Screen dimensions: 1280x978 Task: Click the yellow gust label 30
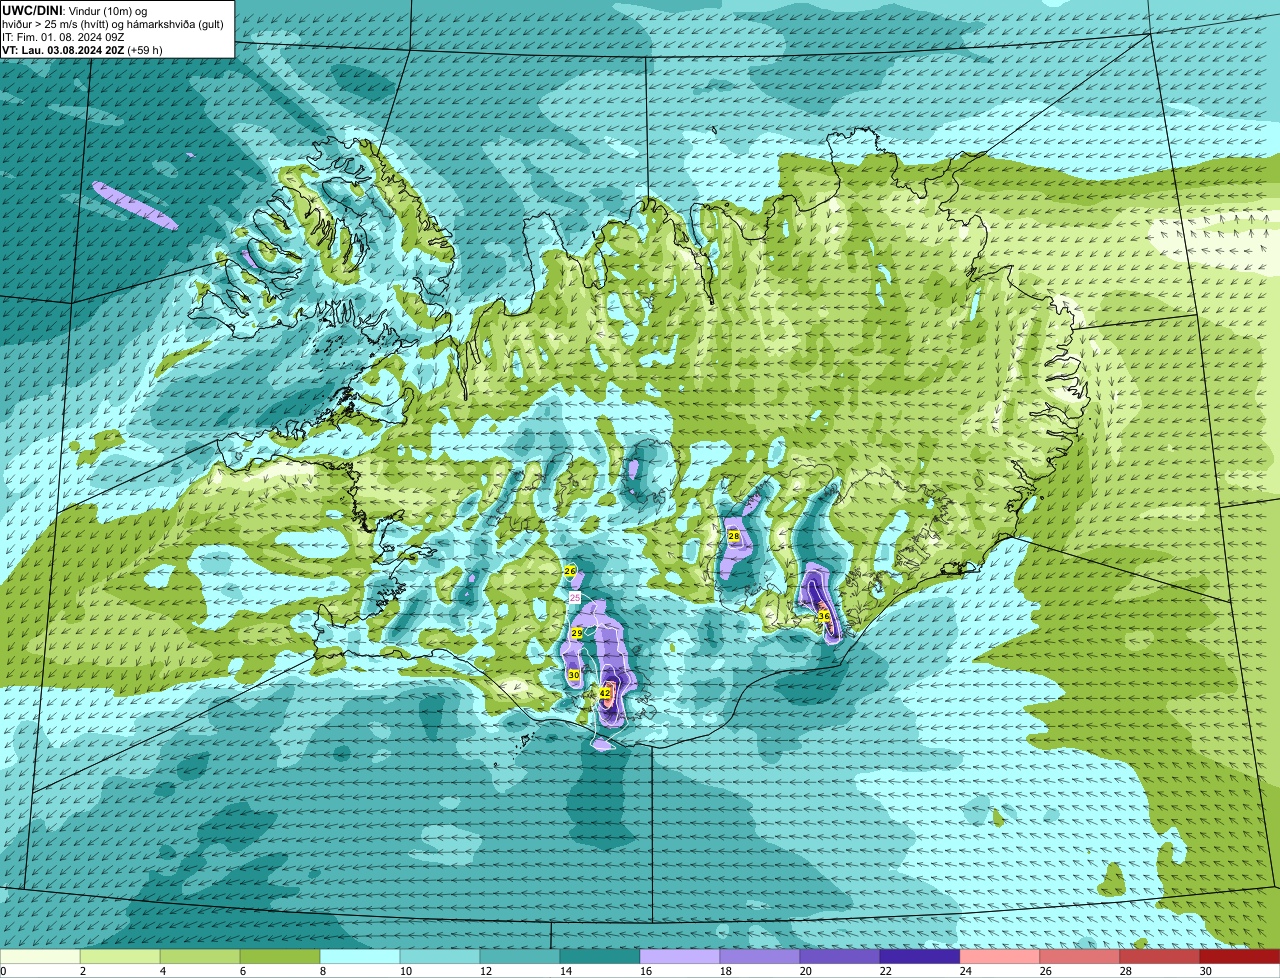pos(574,675)
